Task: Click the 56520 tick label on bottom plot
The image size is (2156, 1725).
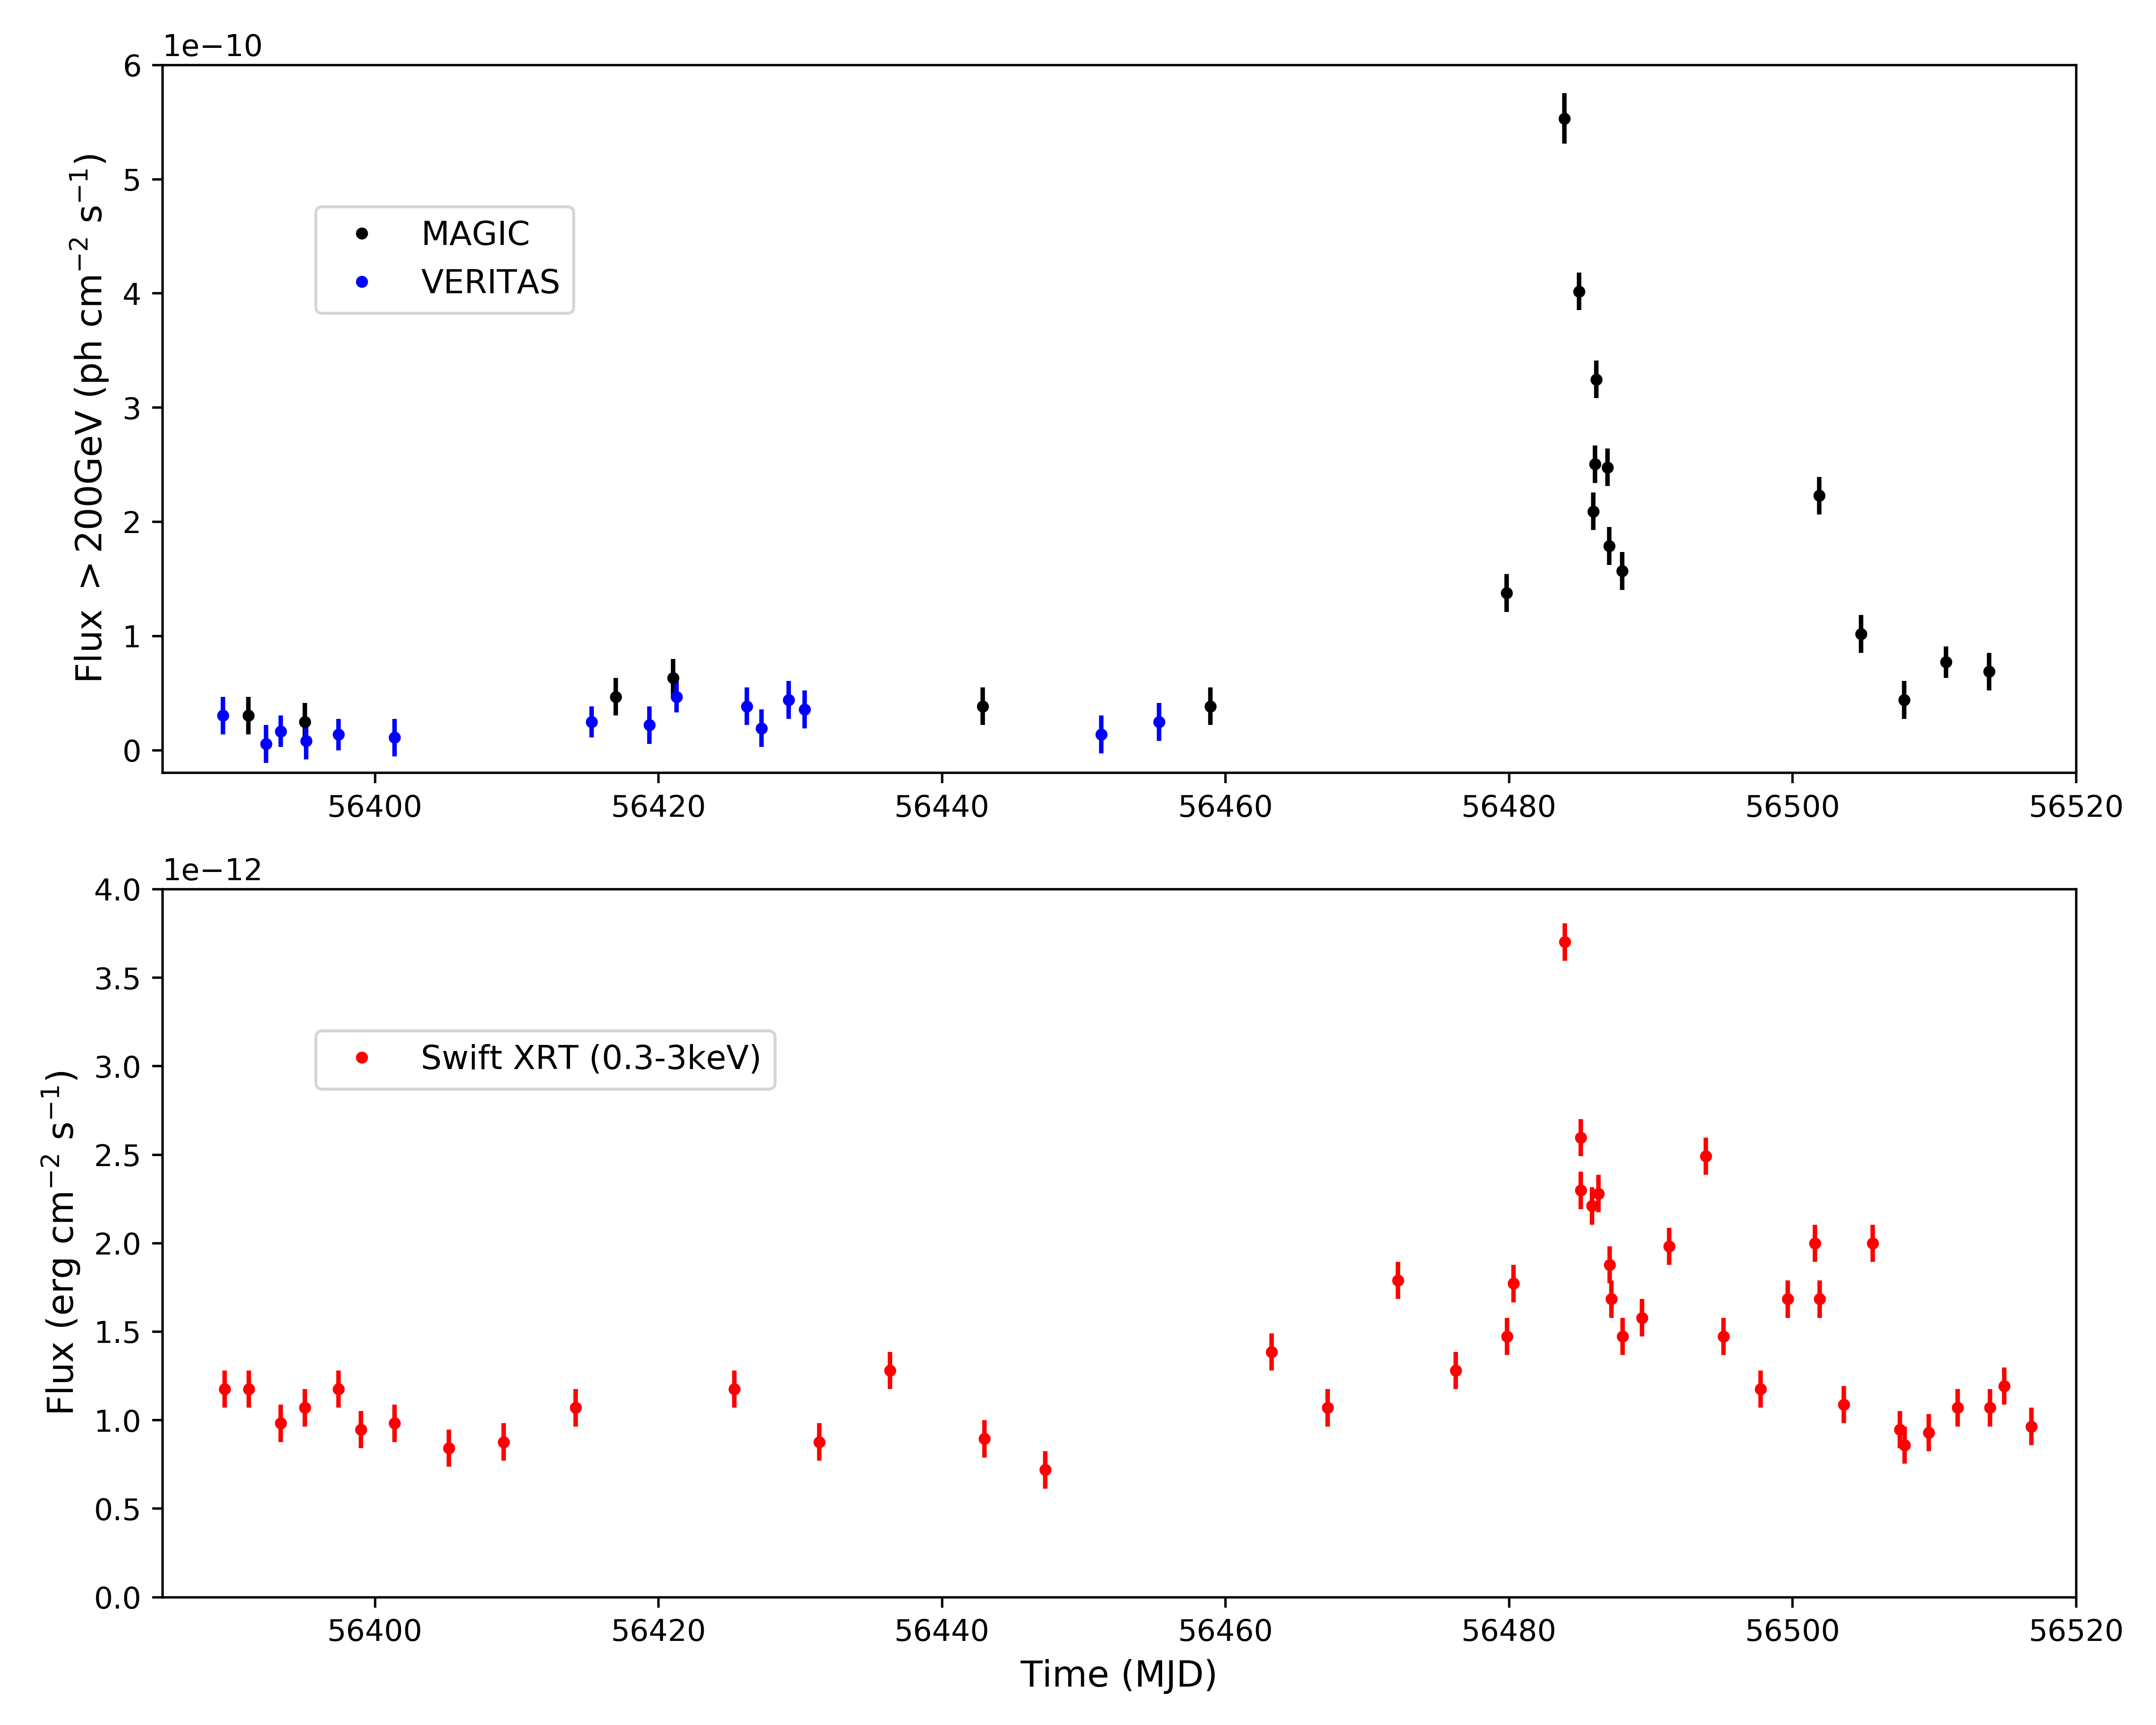Action: tap(2076, 1631)
